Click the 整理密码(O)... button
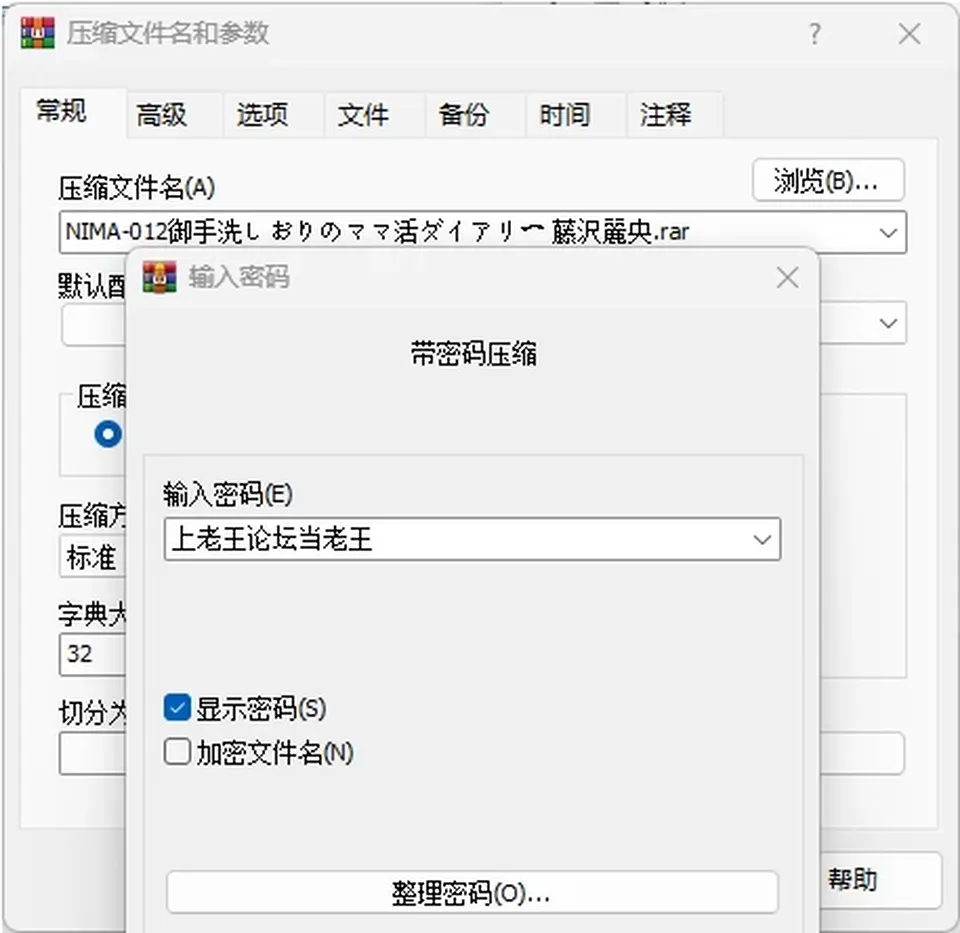This screenshot has height=933, width=960. tap(472, 893)
